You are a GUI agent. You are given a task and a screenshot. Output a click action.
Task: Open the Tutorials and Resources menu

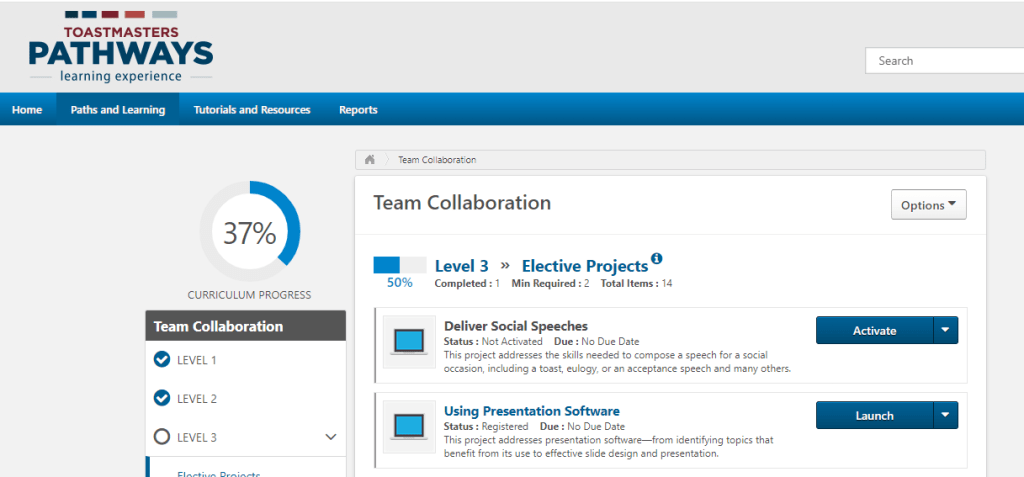[x=252, y=110]
